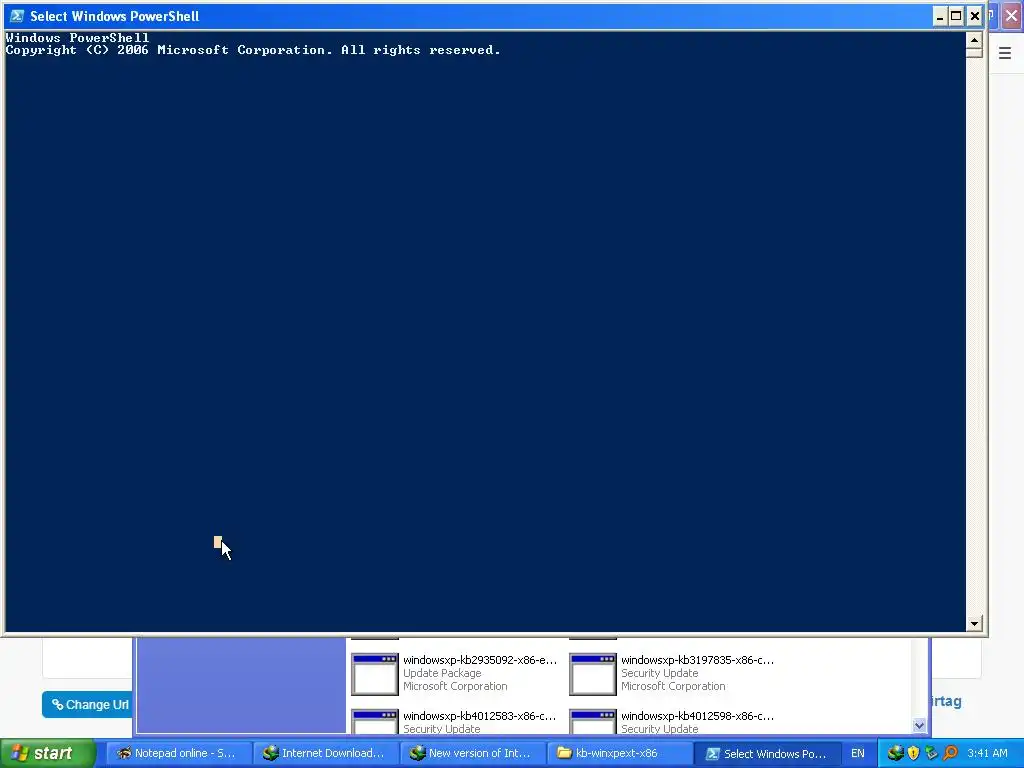
Task: Click the Change Url button
Action: (x=88, y=705)
